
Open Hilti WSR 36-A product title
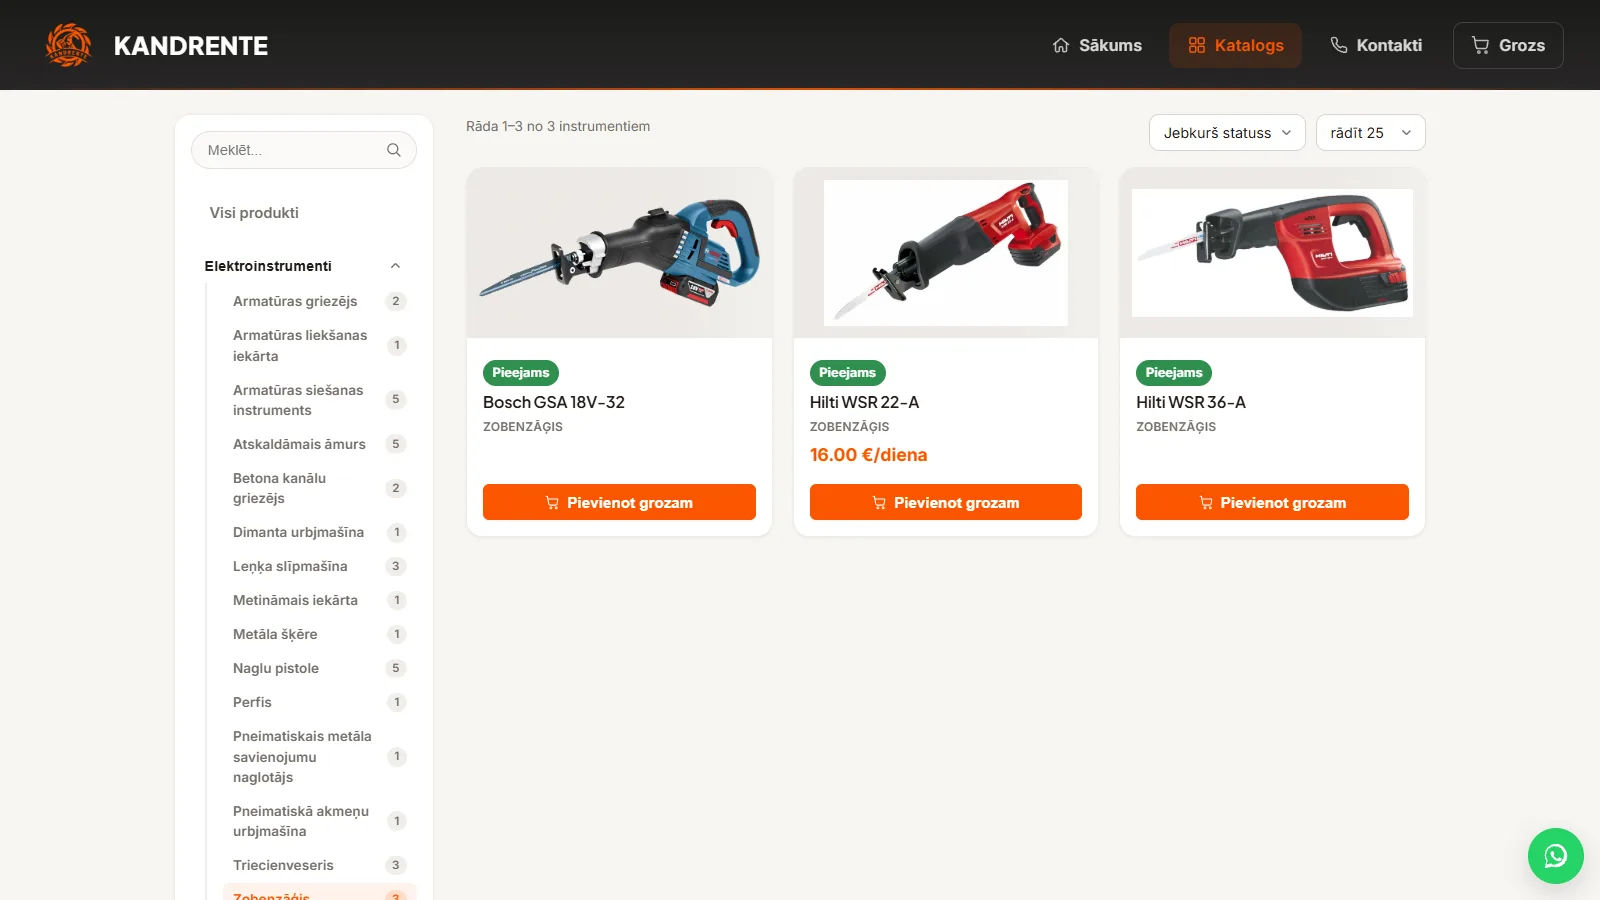(x=1191, y=402)
